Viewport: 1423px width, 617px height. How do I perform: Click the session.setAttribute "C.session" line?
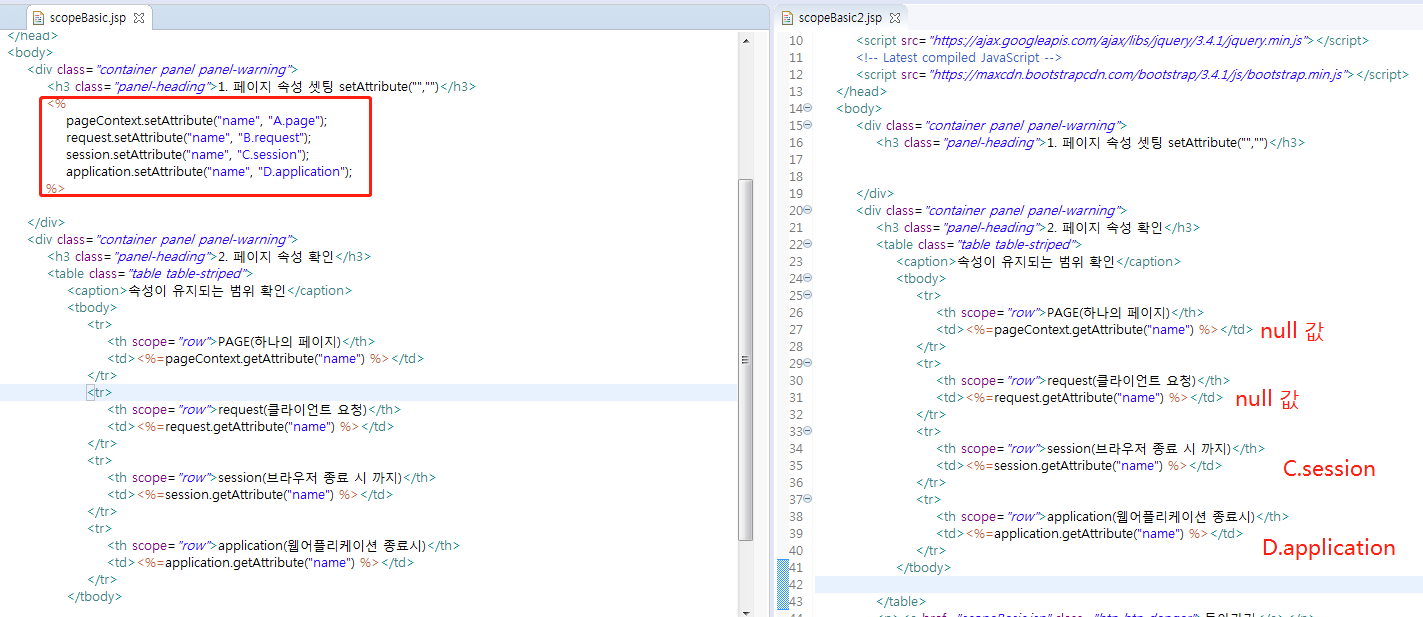point(188,154)
